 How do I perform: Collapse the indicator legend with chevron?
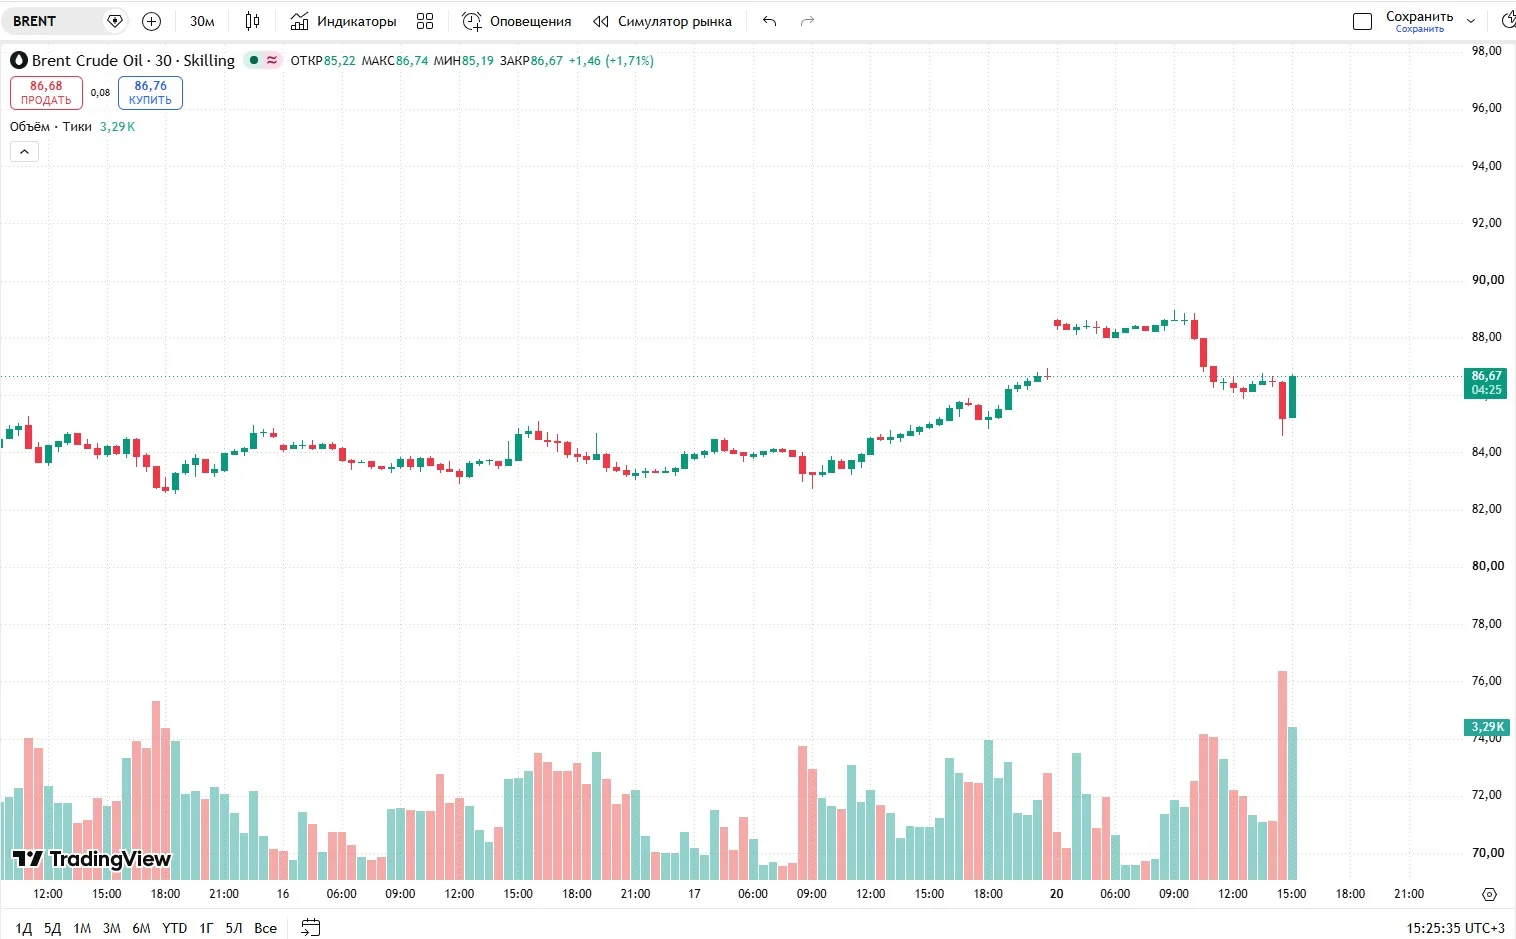[x=24, y=151]
